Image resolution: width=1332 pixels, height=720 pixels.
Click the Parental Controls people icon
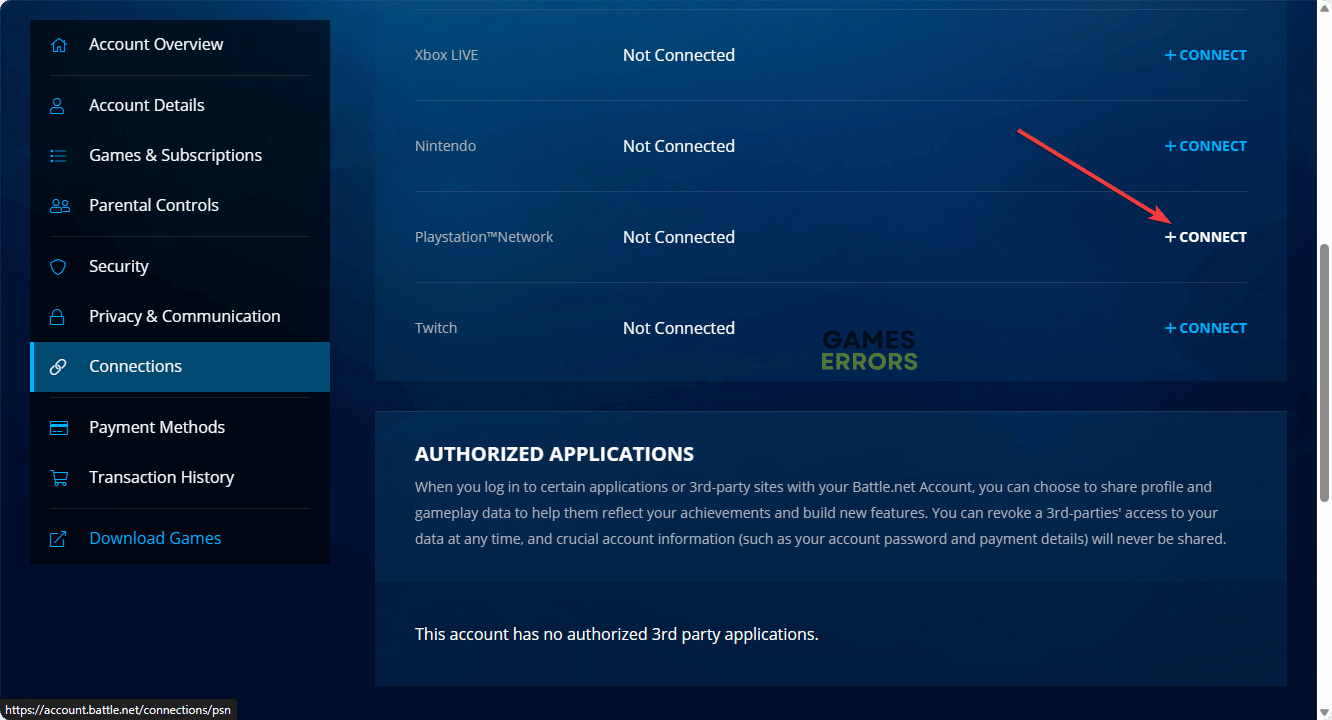click(x=59, y=206)
